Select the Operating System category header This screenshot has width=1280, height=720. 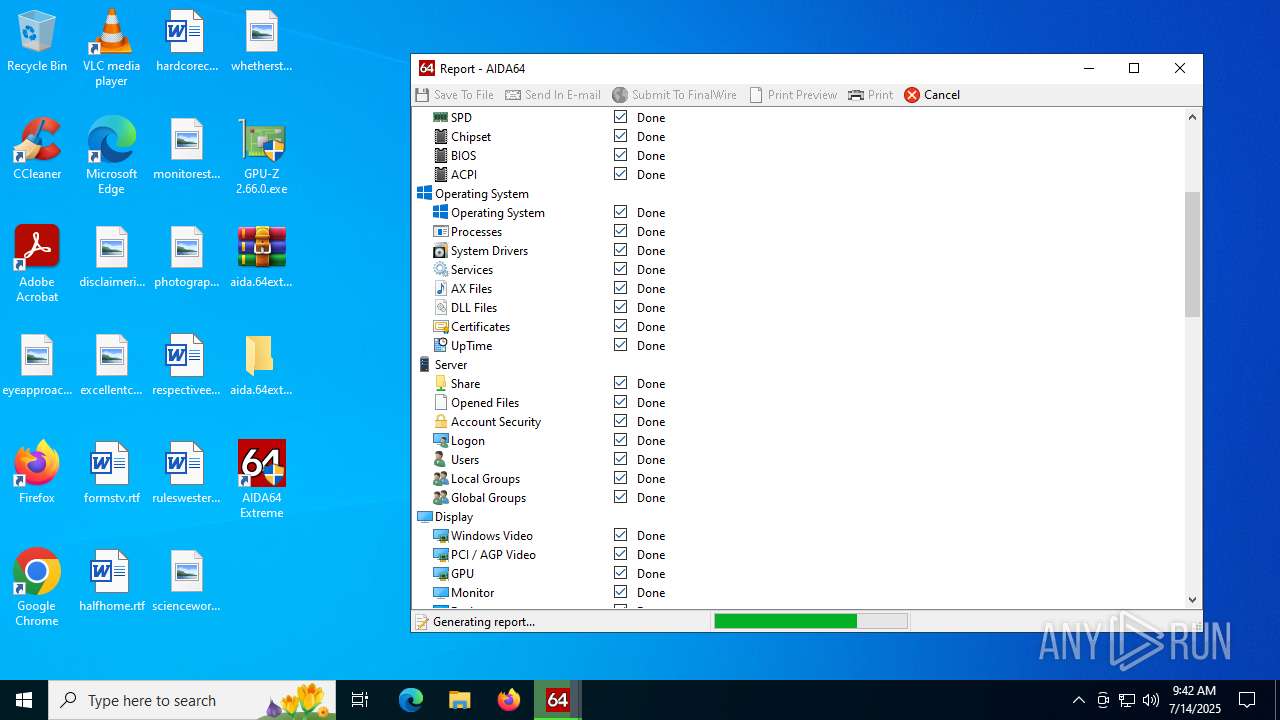[x=473, y=194]
